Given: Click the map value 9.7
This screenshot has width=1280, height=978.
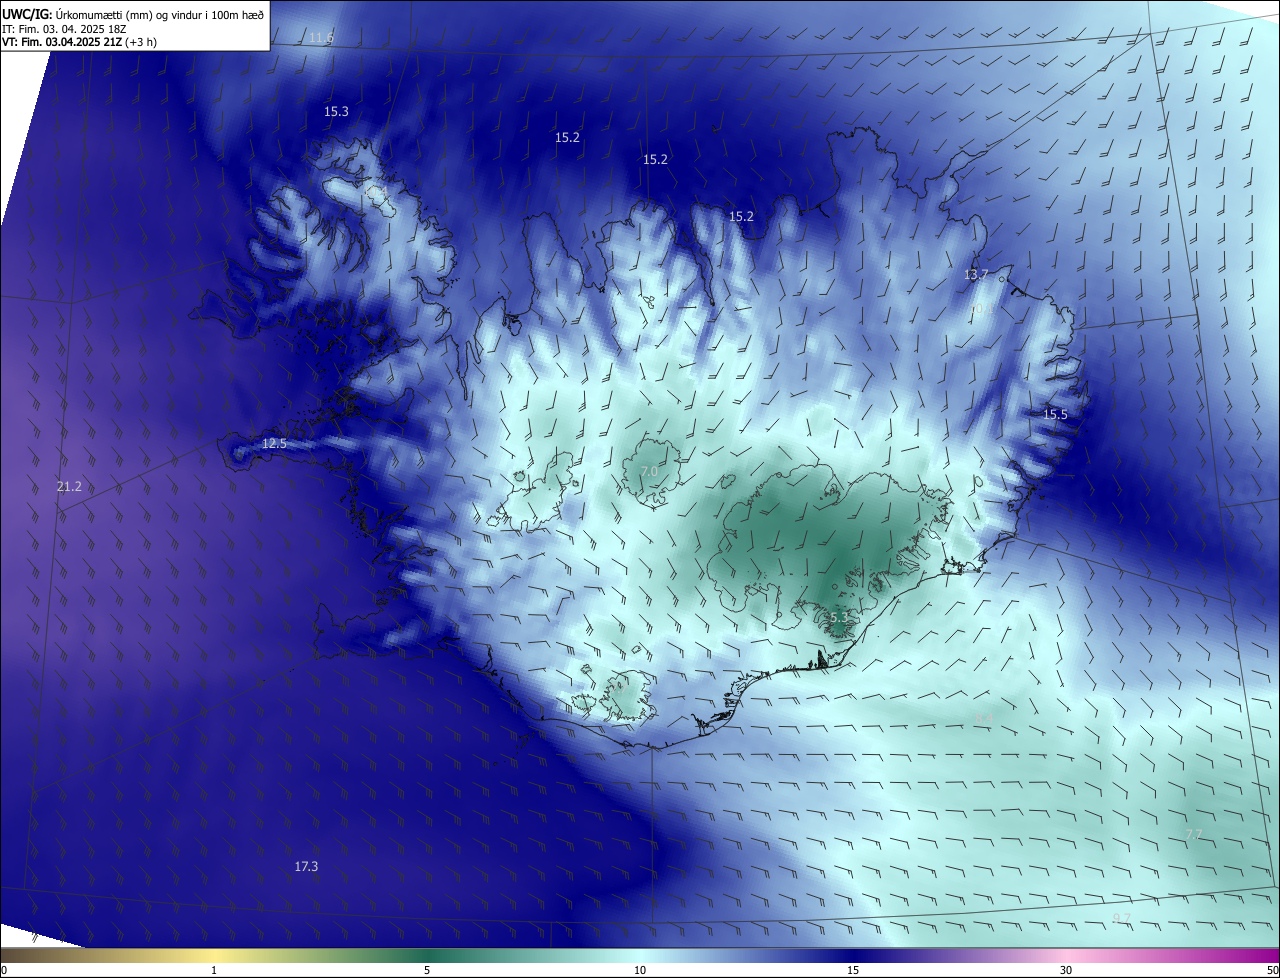Looking at the screenshot, I should 1122,919.
